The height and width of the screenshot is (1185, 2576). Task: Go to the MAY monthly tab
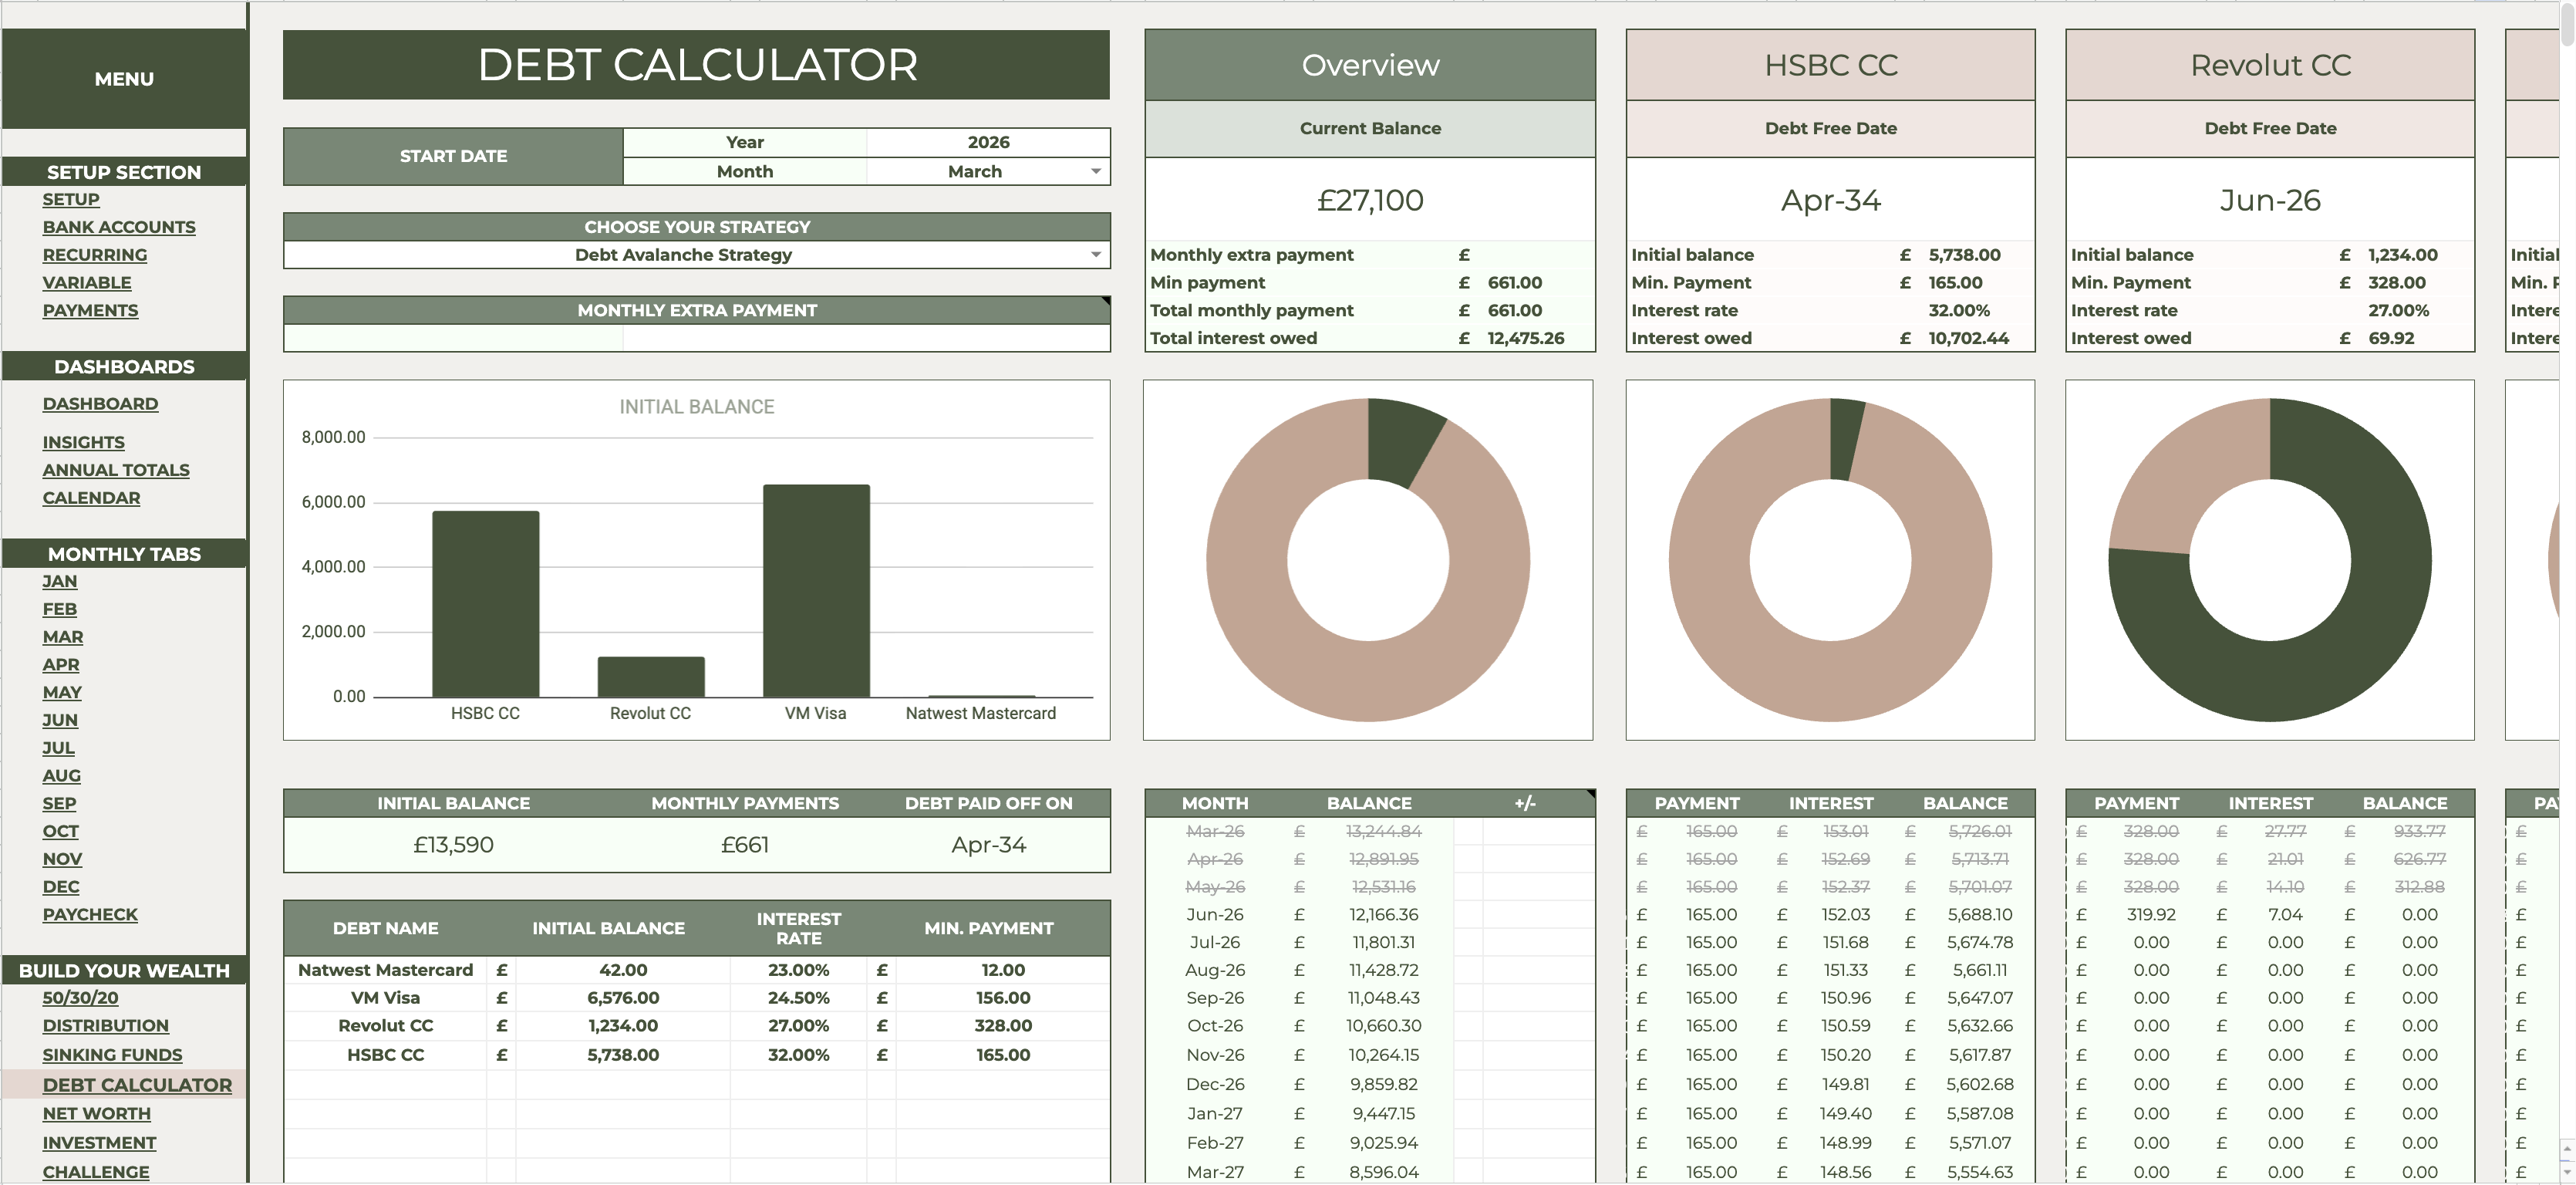click(61, 693)
